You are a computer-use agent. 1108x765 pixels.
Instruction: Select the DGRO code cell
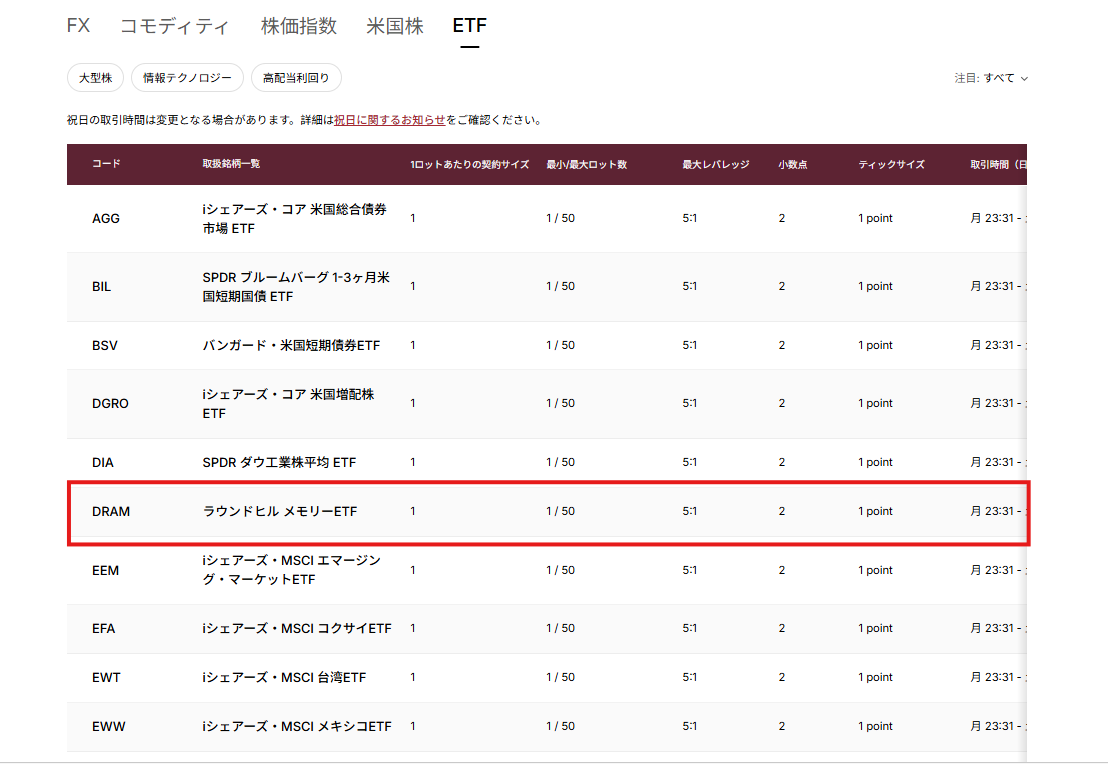pos(110,403)
